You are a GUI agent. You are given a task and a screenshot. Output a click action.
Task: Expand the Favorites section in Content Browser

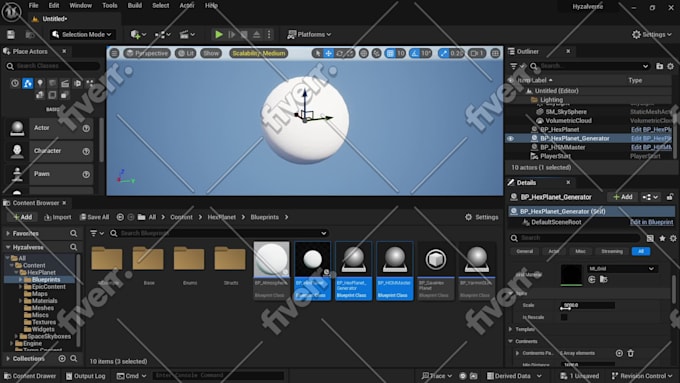pos(8,233)
